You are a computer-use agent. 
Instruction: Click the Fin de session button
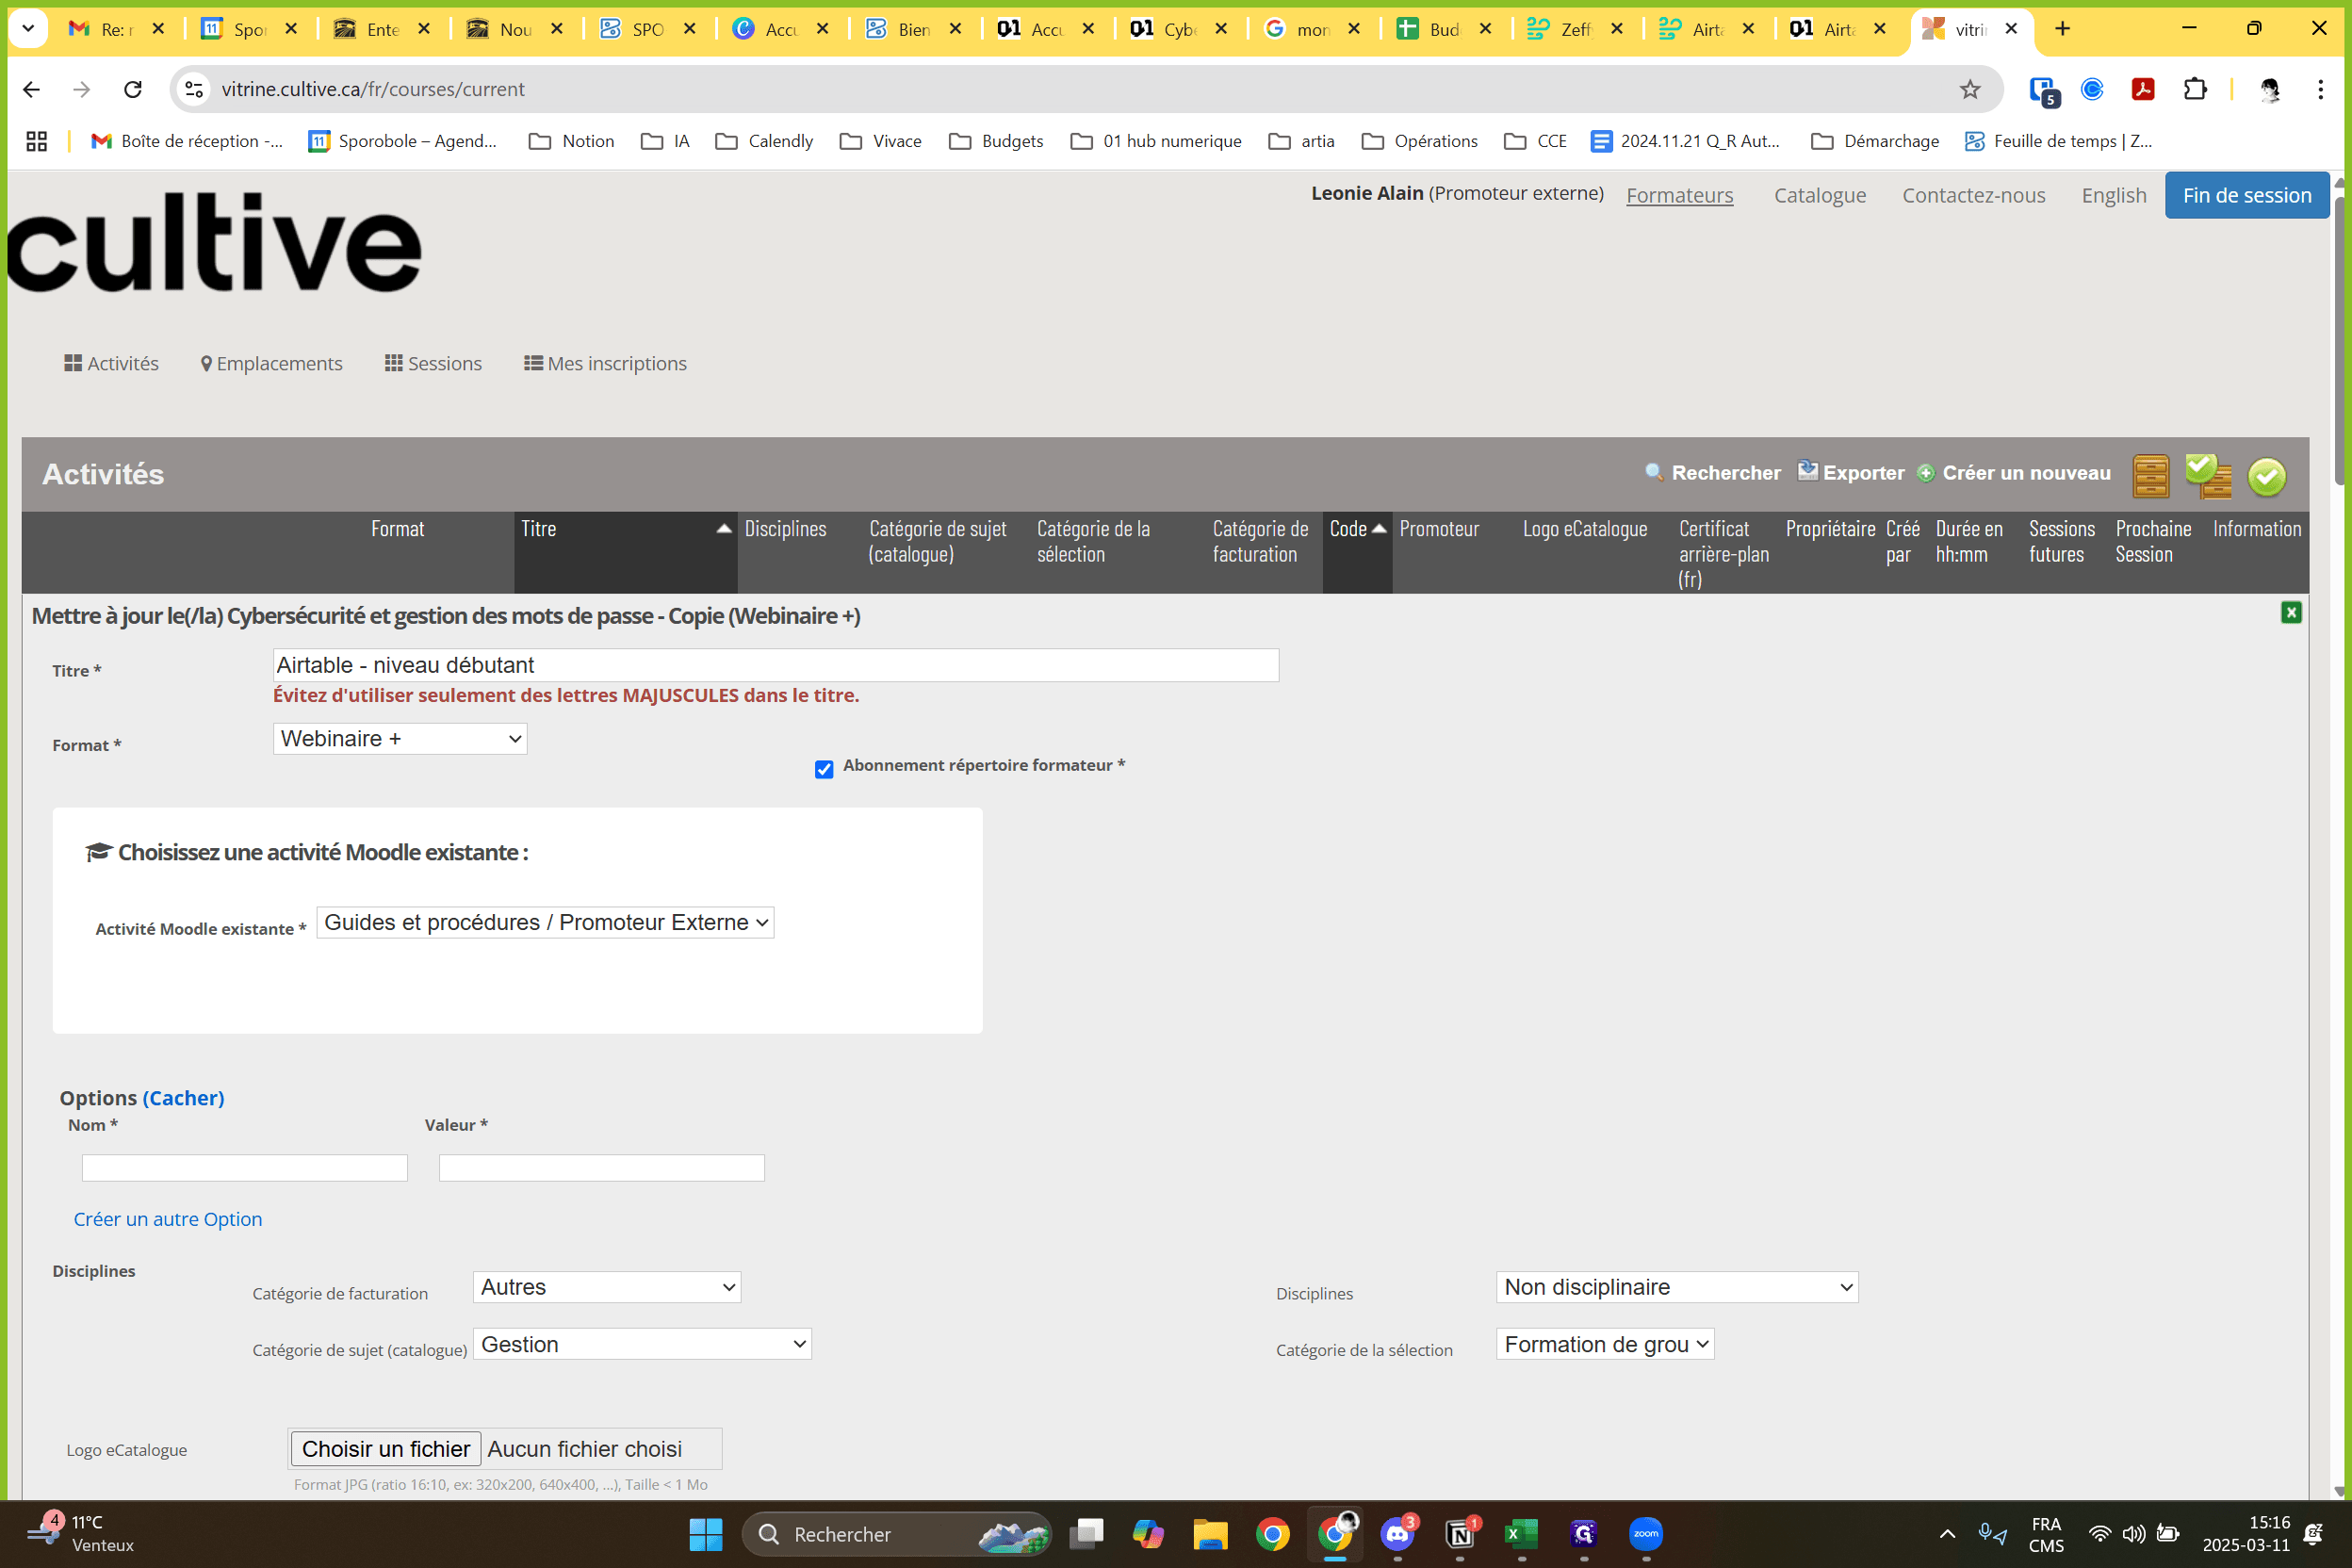[x=2247, y=195]
